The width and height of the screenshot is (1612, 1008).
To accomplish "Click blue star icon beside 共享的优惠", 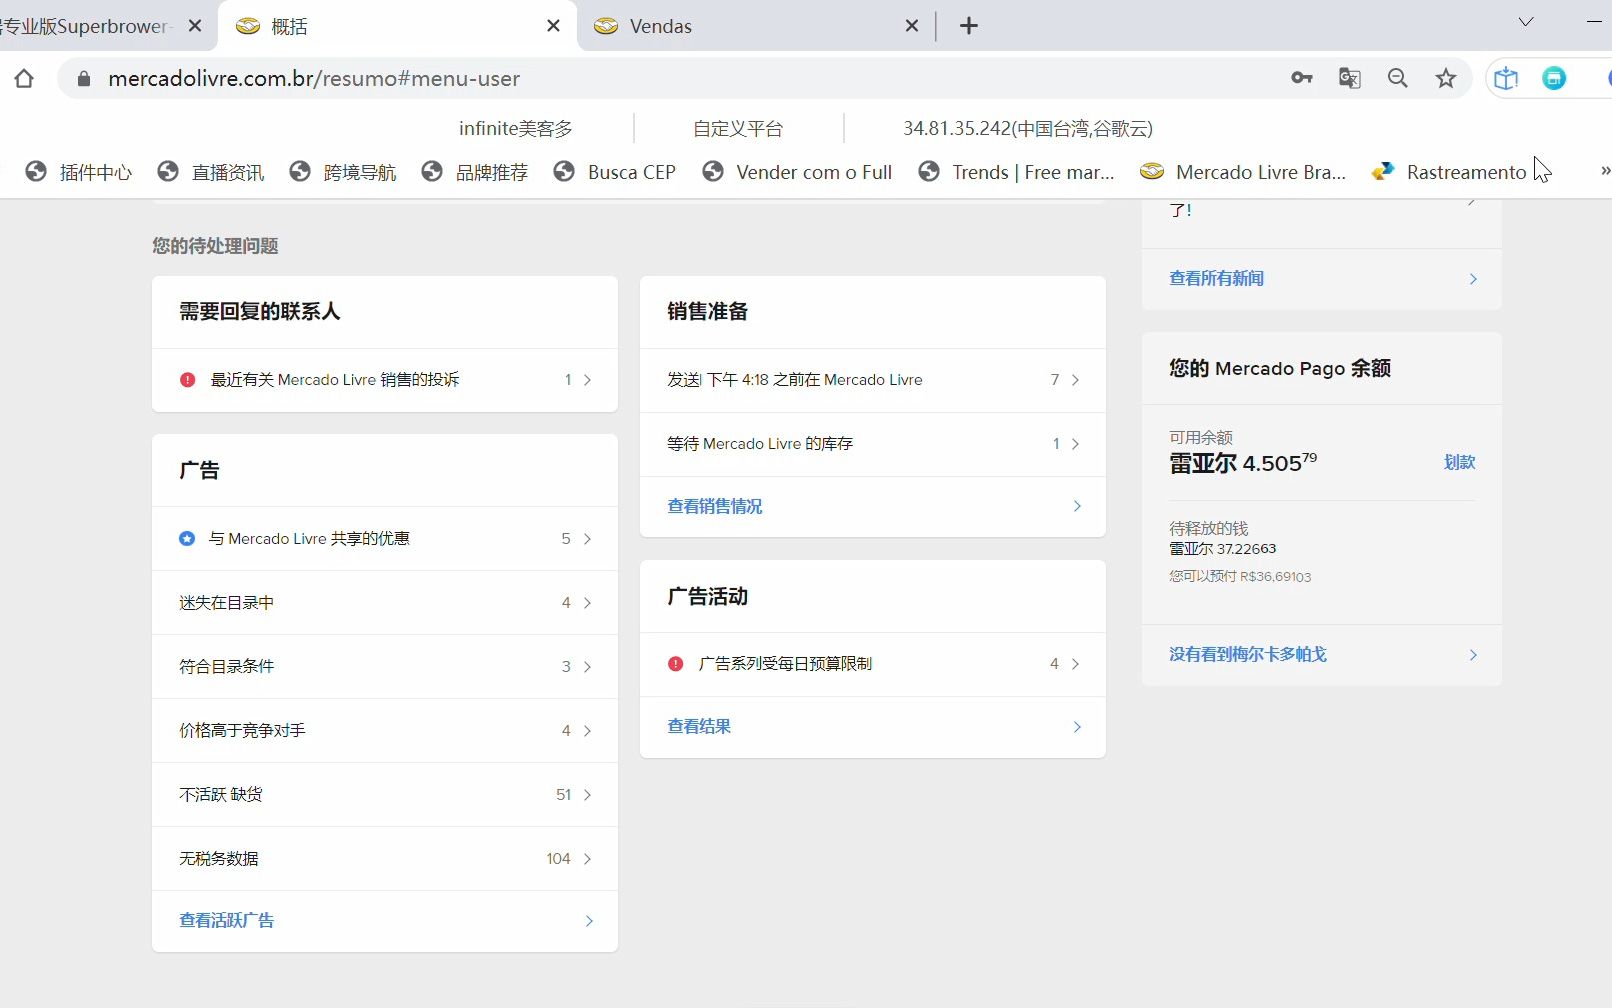I will click(x=187, y=539).
